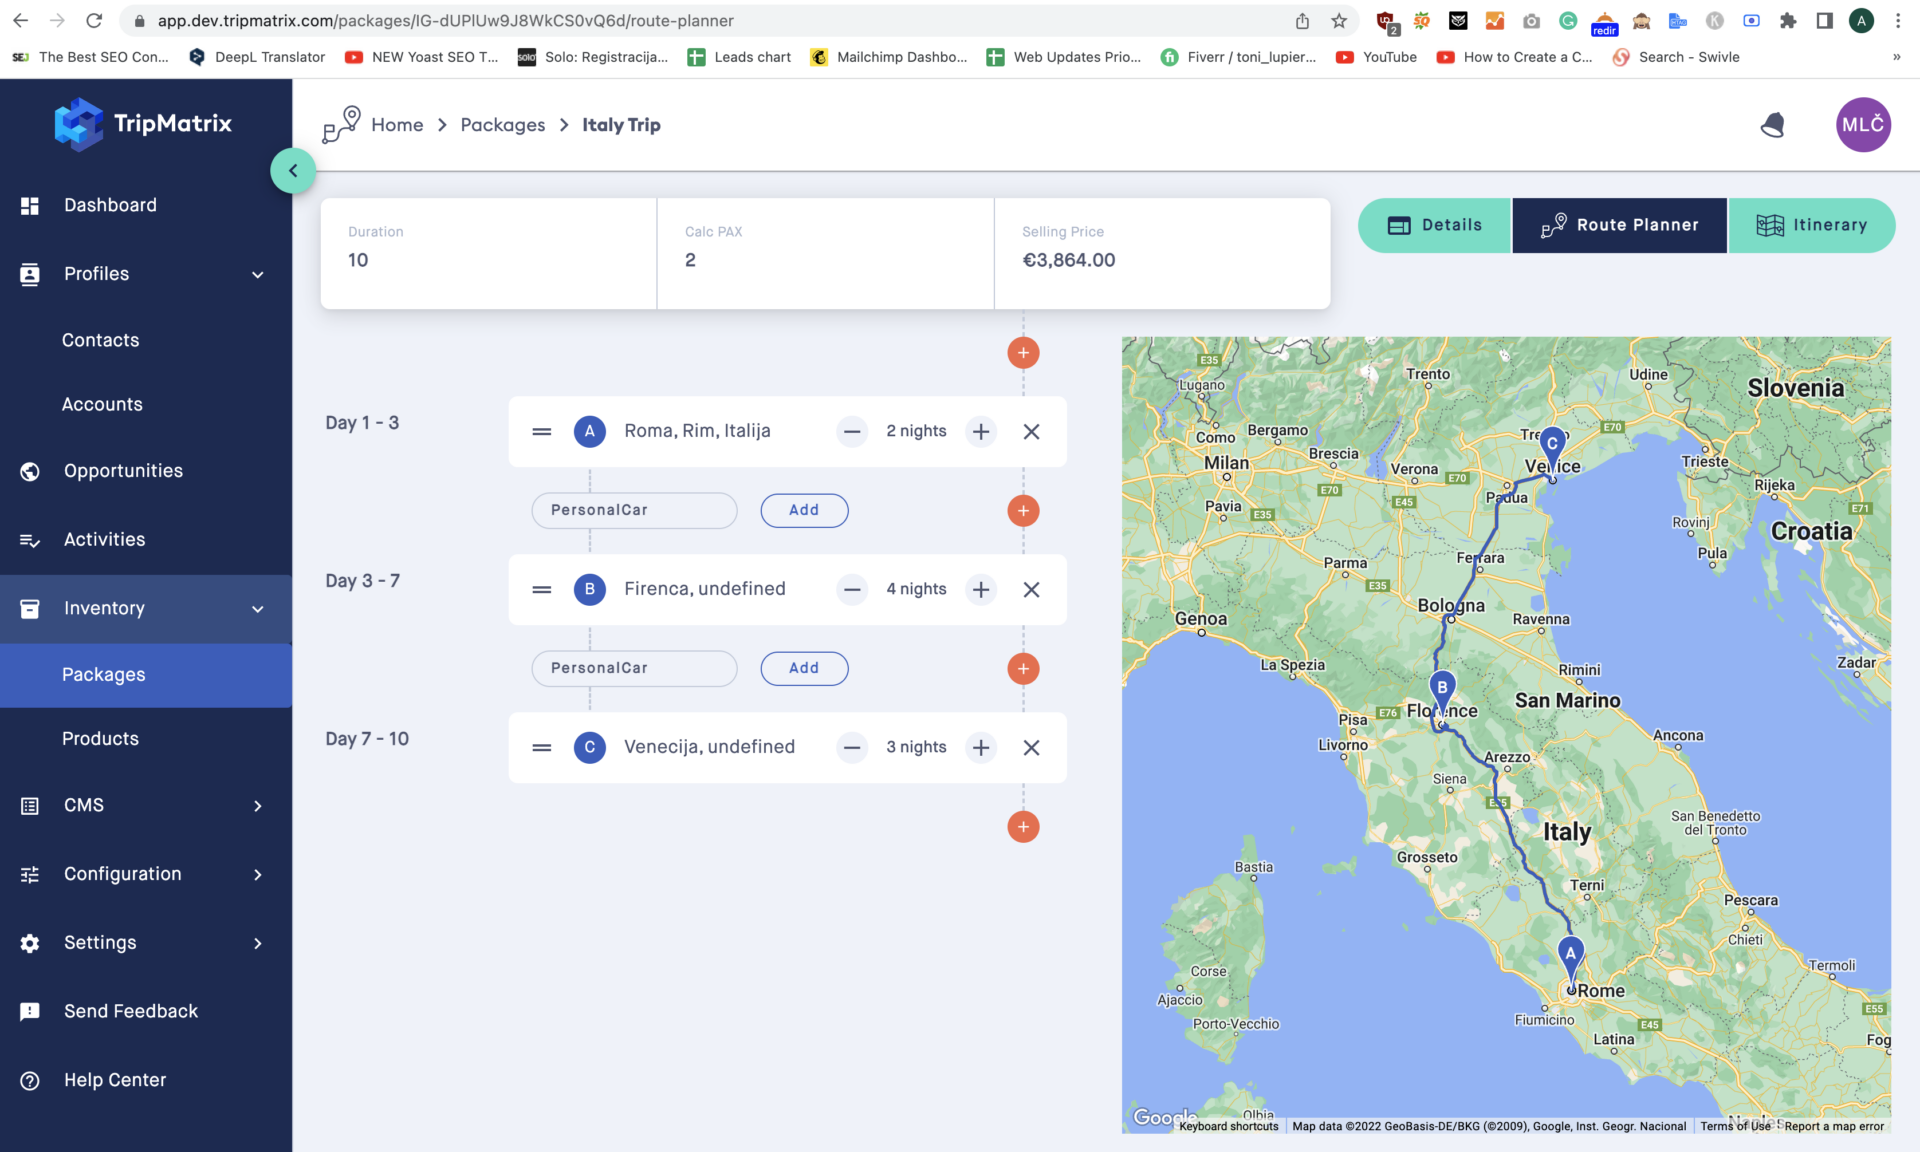1920x1152 pixels.
Task: Click the route planner icon next to breadcrumbs
Action: [340, 122]
